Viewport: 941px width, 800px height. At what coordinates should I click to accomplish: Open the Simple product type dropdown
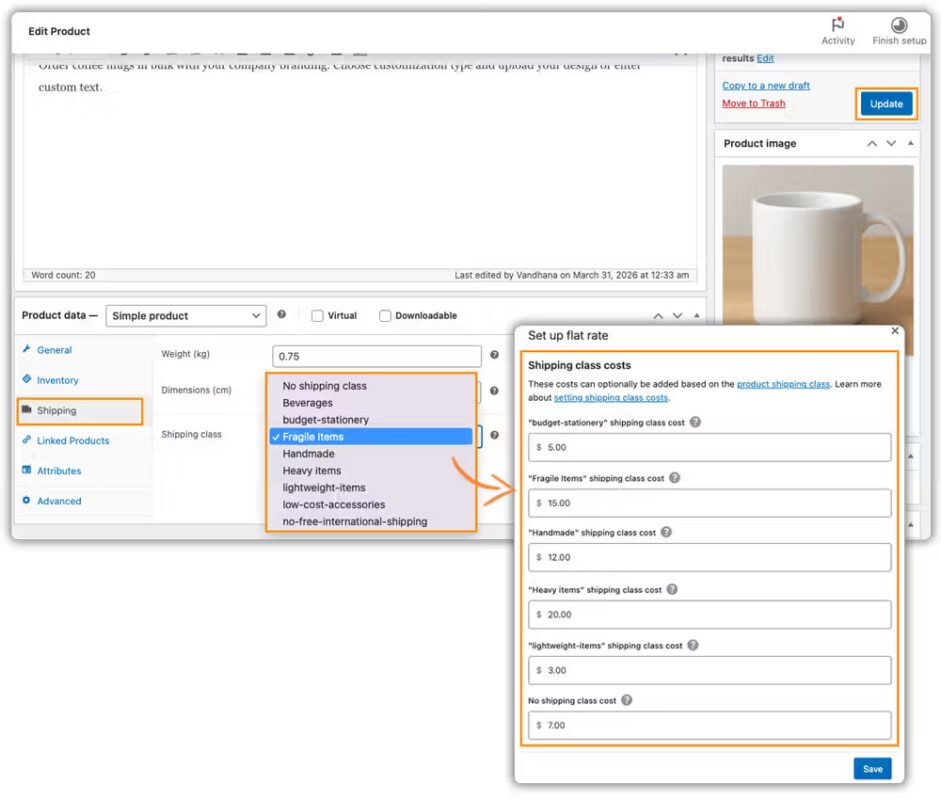(186, 316)
